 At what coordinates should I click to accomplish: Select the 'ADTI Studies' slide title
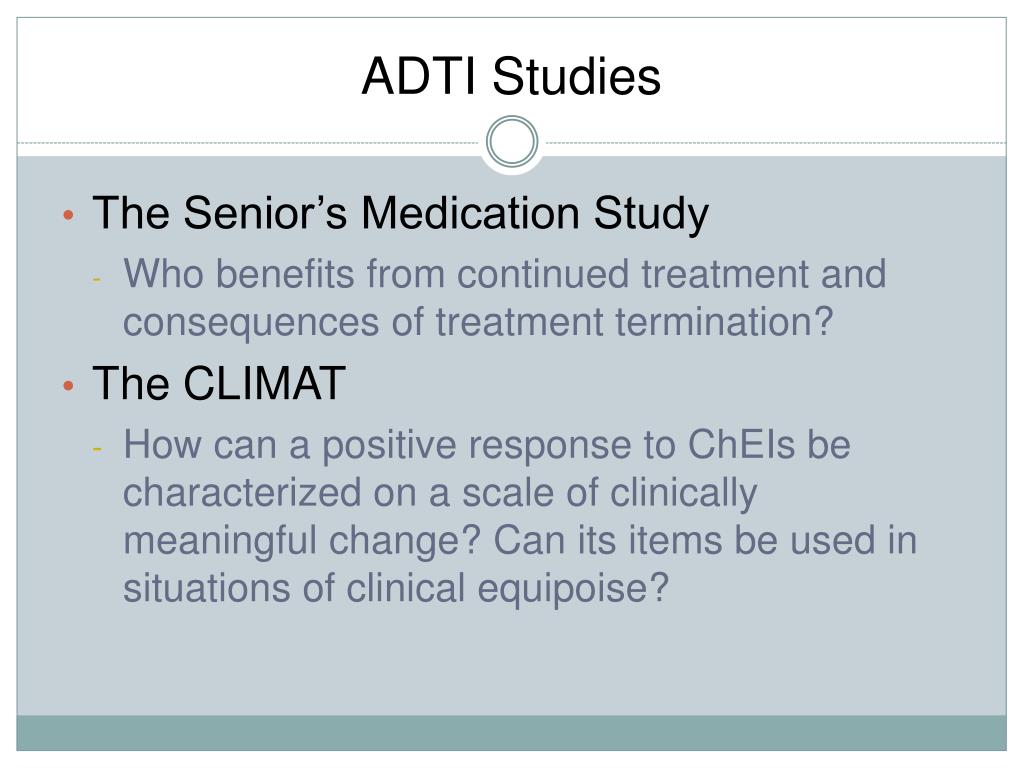[511, 76]
